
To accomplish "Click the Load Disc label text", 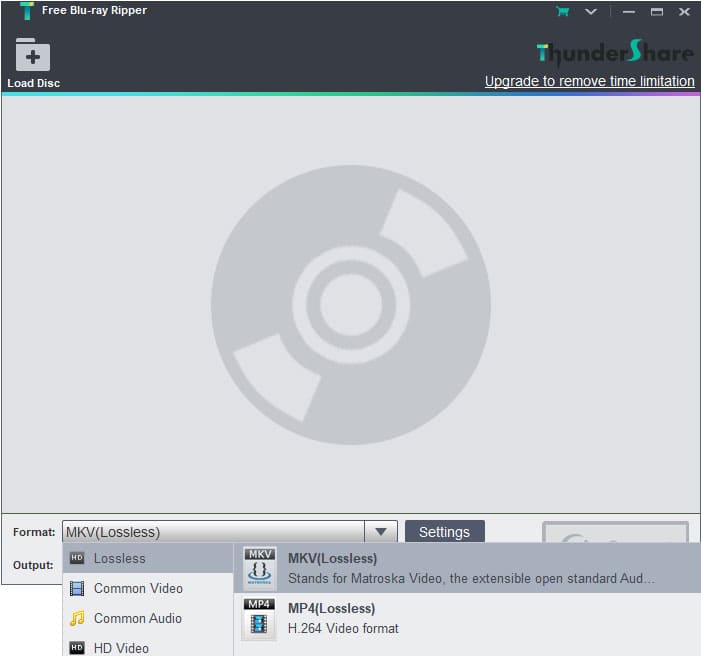I will 34,83.
